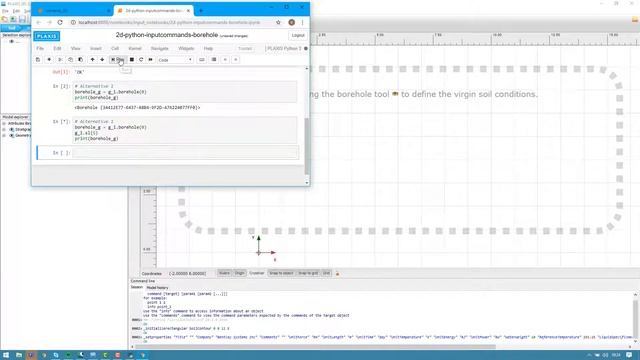Viewport: 640px width, 360px height.
Task: Toggle the Rulers button below the canvas
Action: pos(224,273)
